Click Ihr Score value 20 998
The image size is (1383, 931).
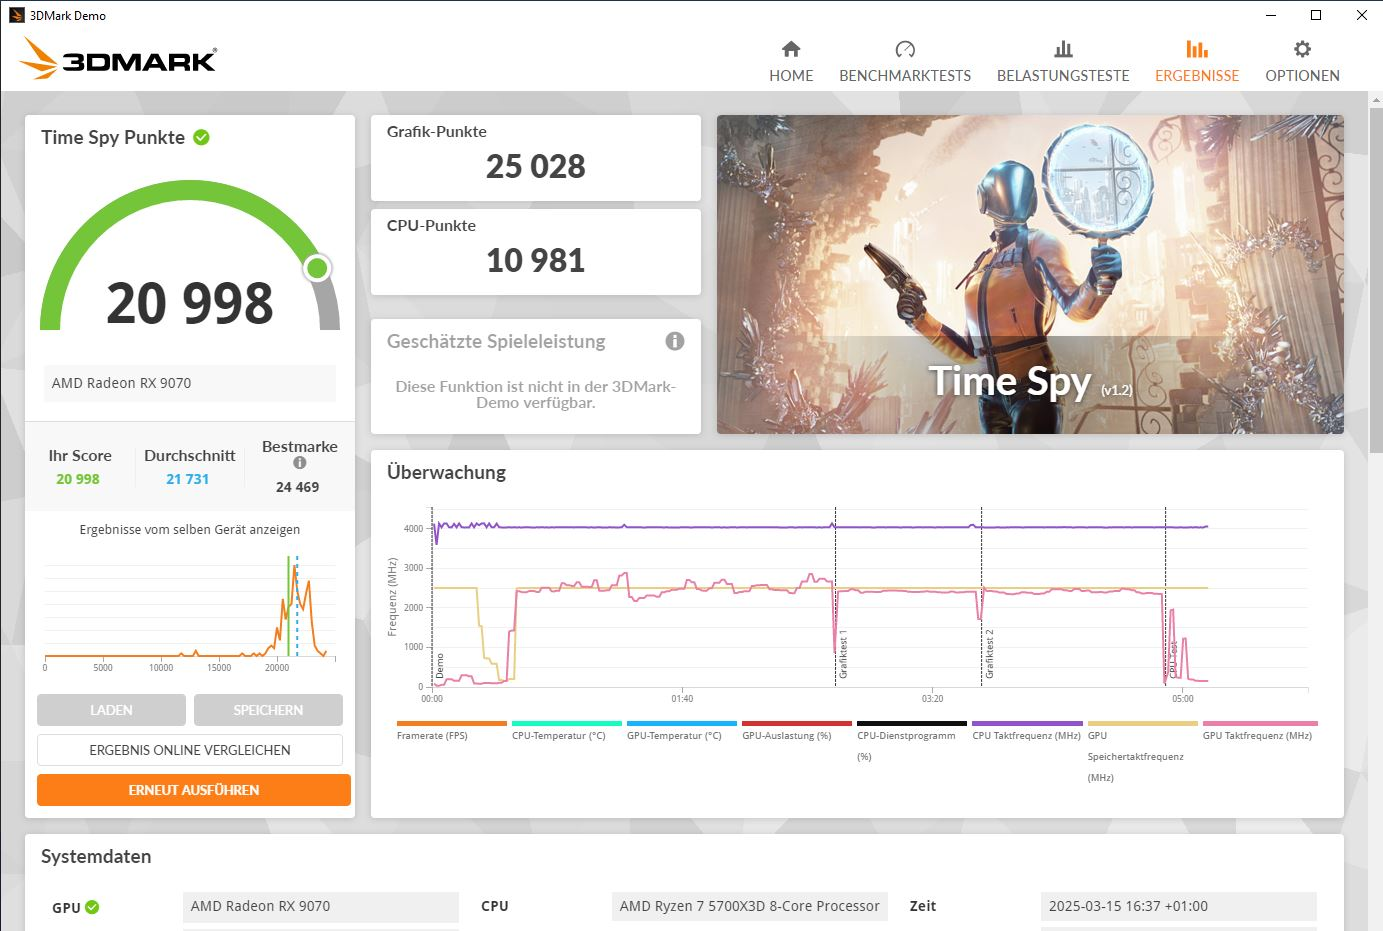pyautogui.click(x=78, y=479)
